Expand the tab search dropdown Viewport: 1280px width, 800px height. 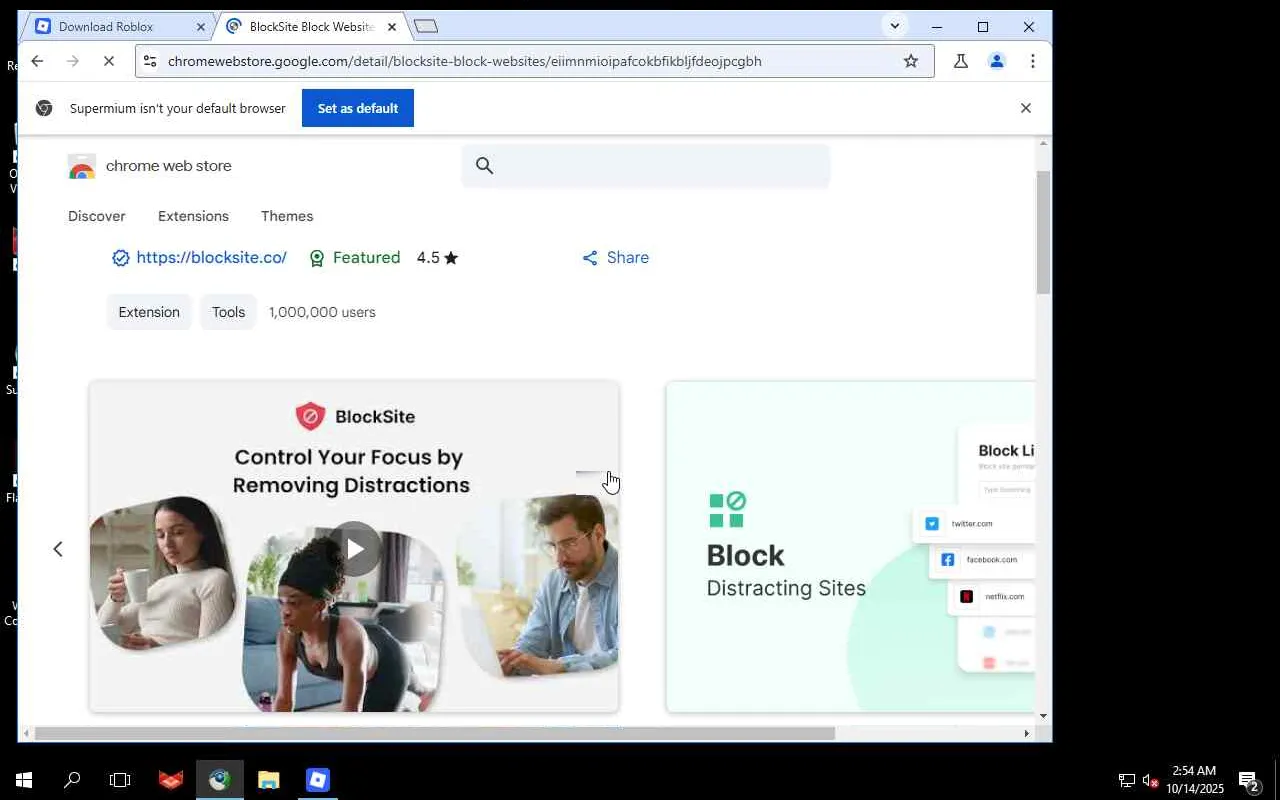(x=894, y=26)
